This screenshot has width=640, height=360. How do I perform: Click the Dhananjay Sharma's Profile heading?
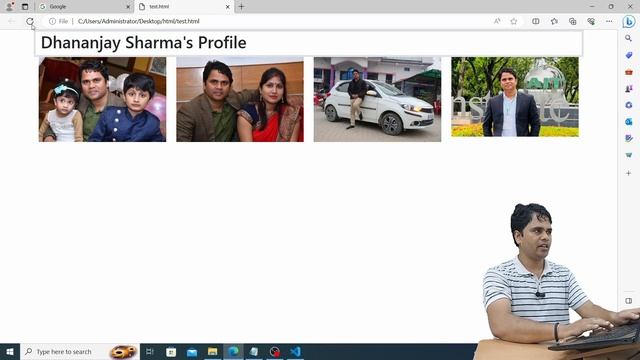pyautogui.click(x=143, y=42)
